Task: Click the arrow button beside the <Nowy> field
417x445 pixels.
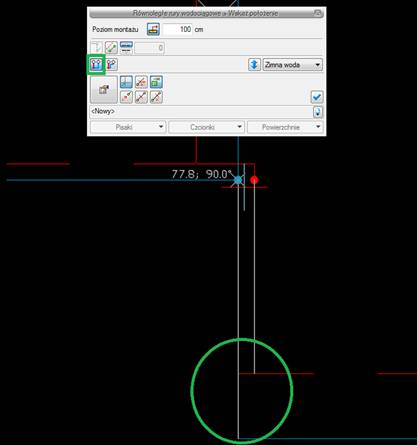Action: pyautogui.click(x=318, y=112)
